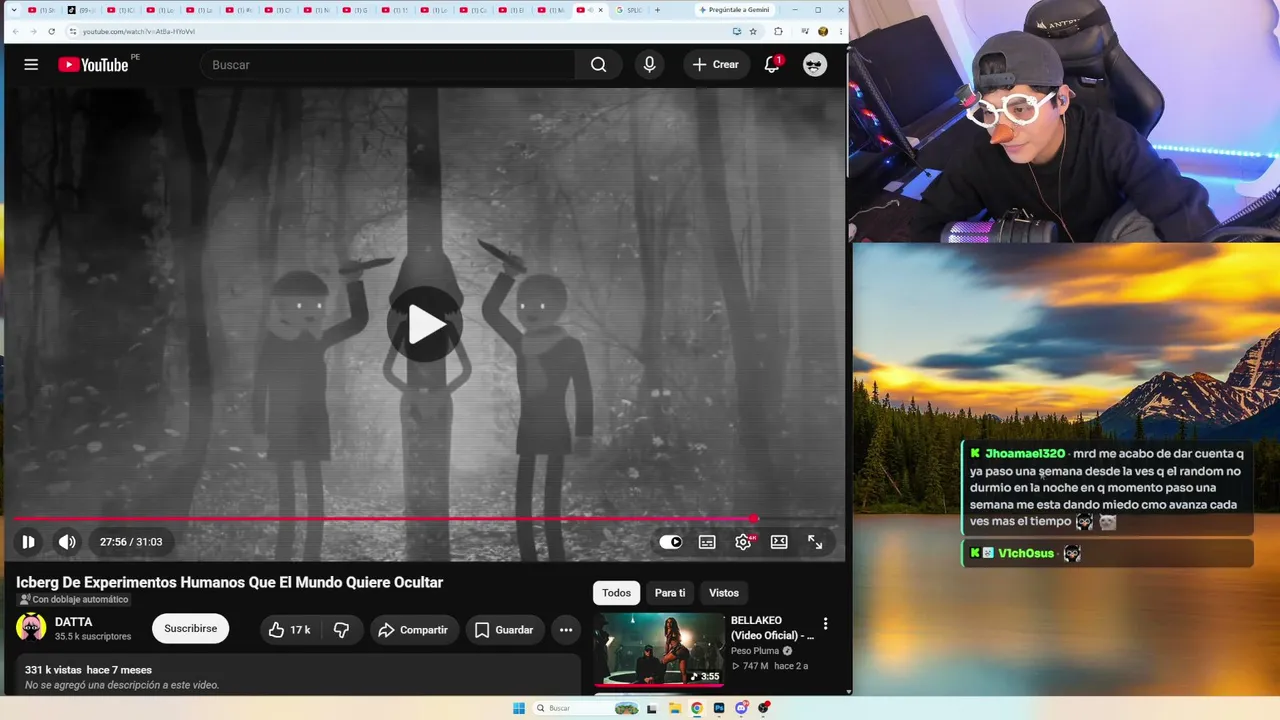Toggle subtitles in the player
The height and width of the screenshot is (720, 1280).
(x=707, y=542)
